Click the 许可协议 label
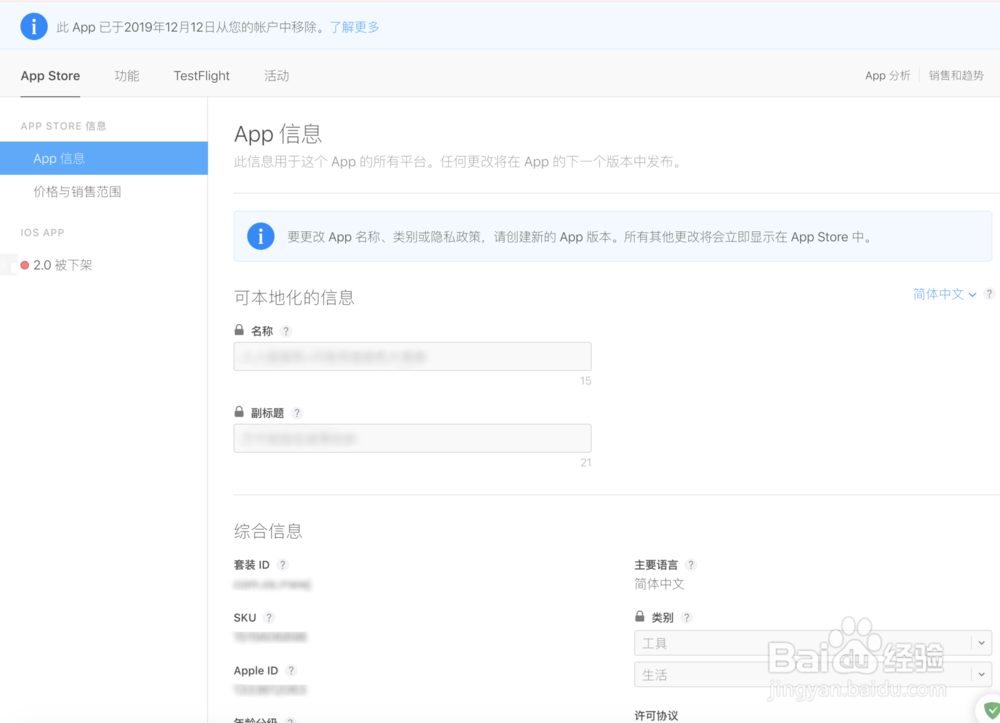1000x723 pixels. coord(656,715)
